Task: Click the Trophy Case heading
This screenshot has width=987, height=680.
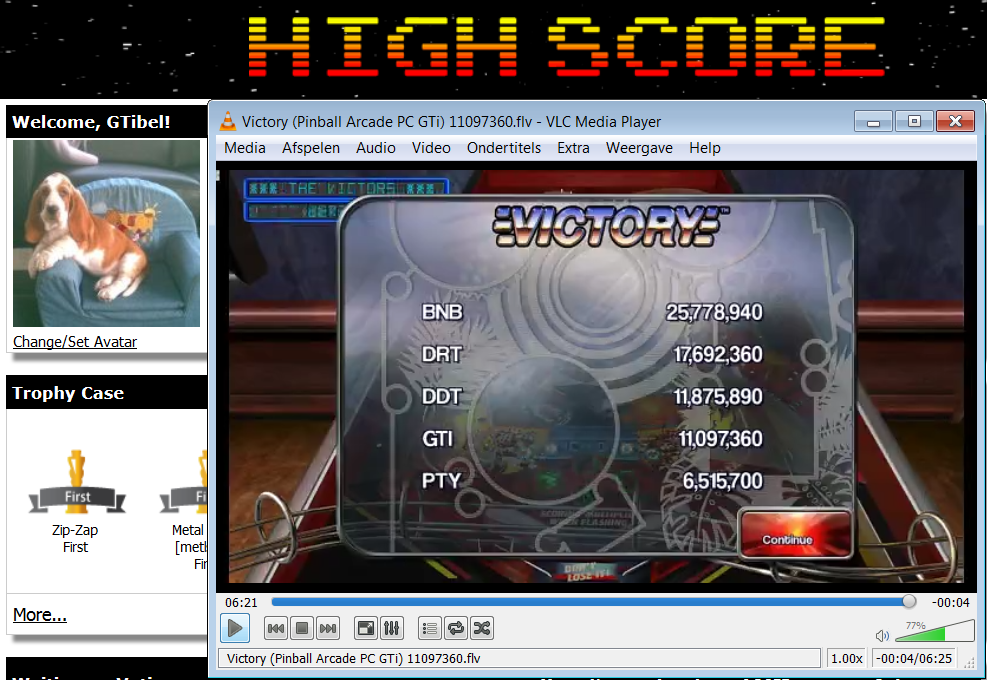Action: coord(68,393)
